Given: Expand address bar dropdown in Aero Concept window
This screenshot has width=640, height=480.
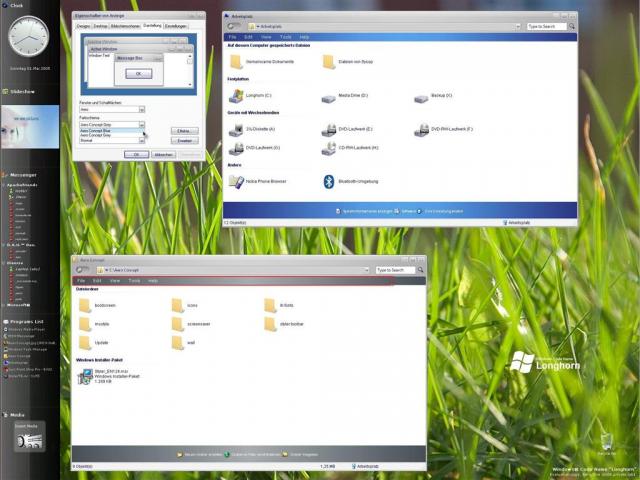Looking at the screenshot, I should point(366,270).
